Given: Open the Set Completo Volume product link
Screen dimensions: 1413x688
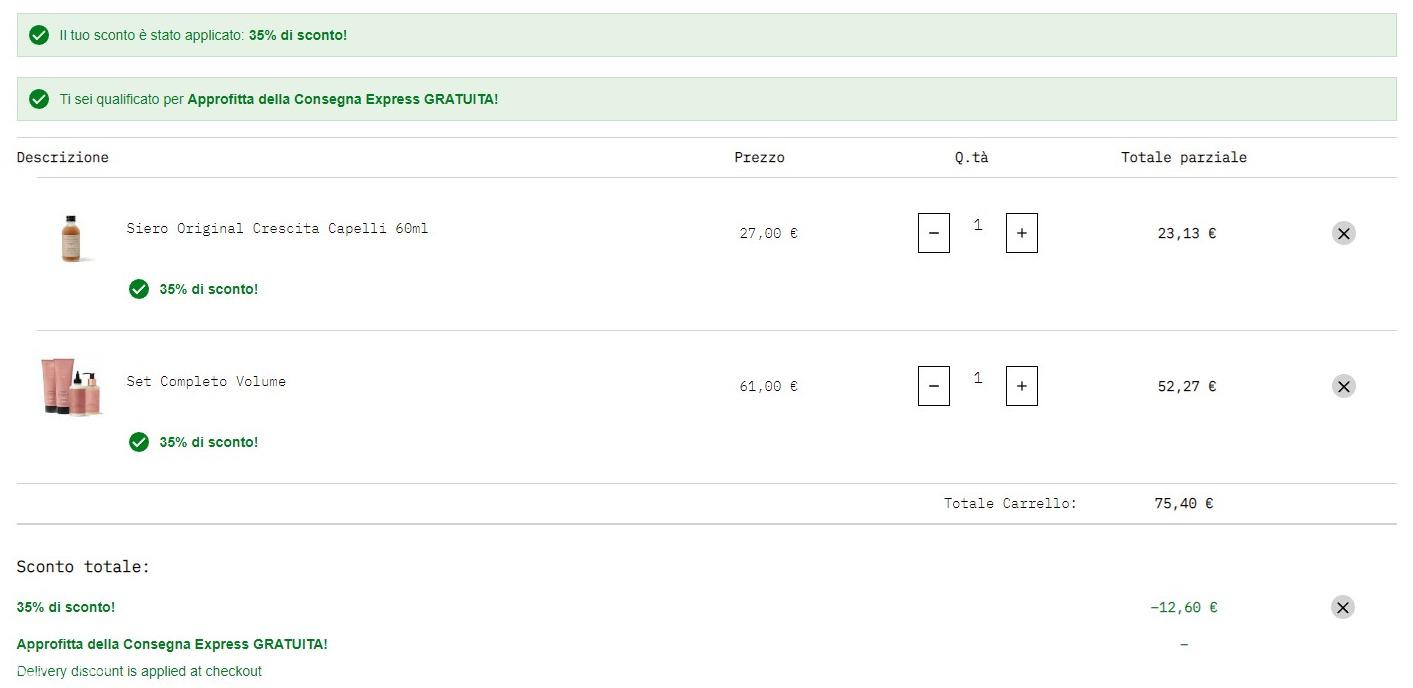Looking at the screenshot, I should tap(206, 381).
